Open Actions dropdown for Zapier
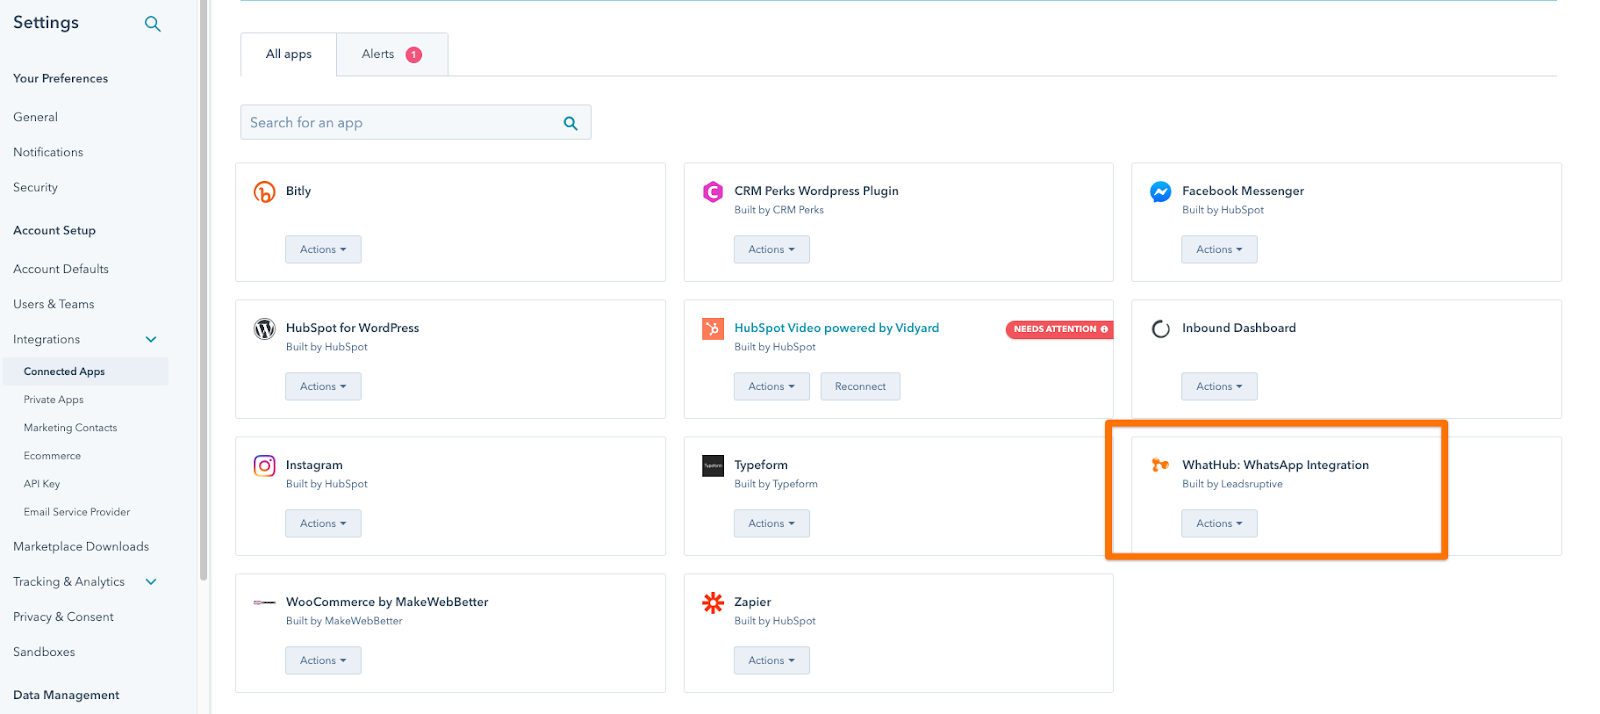This screenshot has height=714, width=1600. point(771,660)
